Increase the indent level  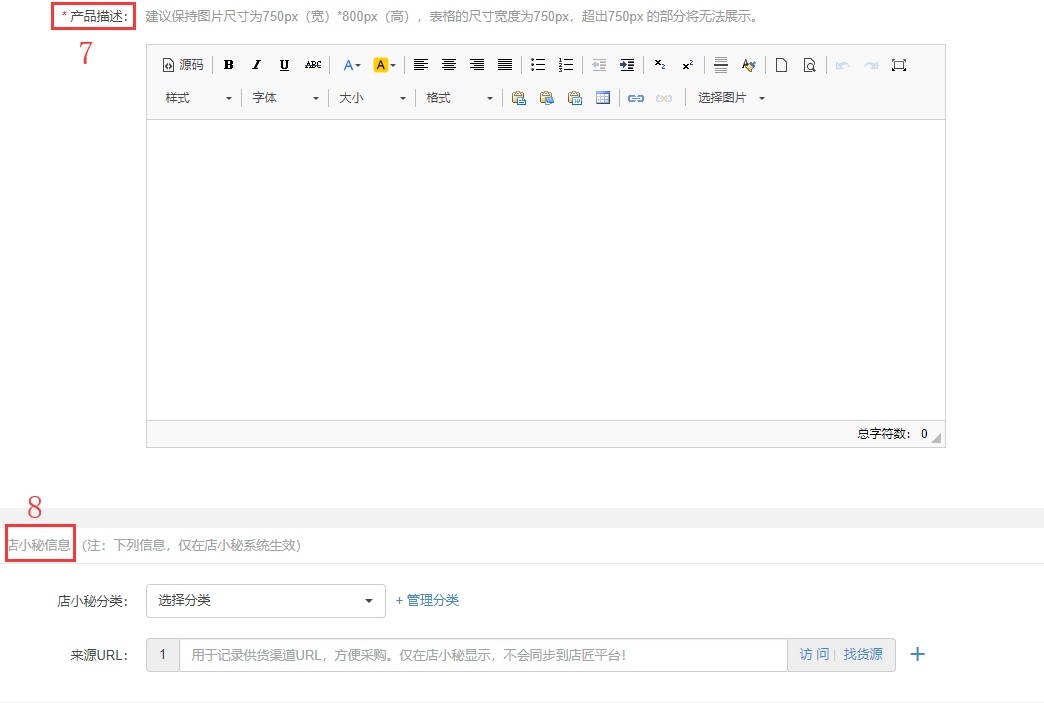pos(627,65)
